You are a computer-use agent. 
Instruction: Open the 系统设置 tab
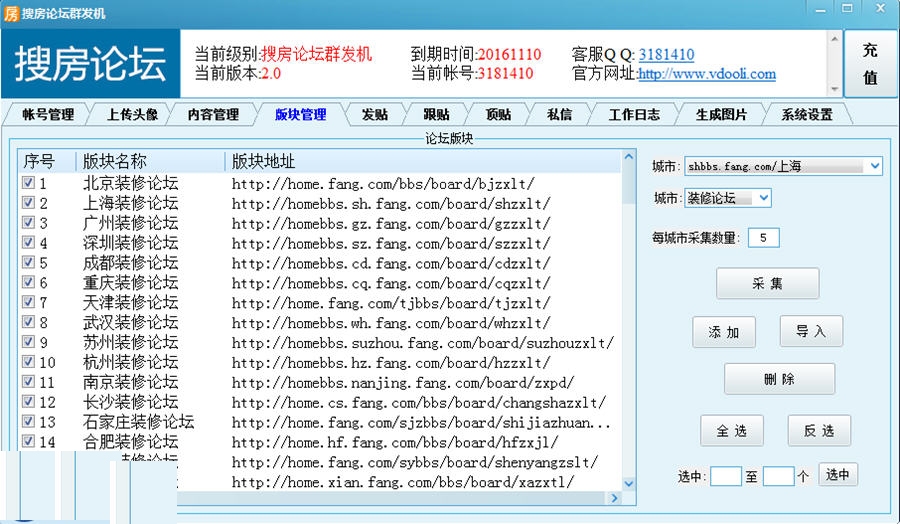click(807, 114)
